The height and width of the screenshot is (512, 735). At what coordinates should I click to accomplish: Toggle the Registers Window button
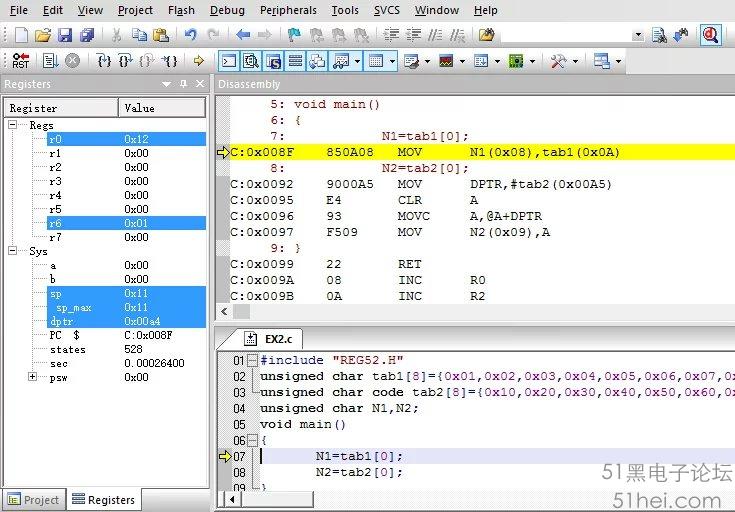[295, 61]
